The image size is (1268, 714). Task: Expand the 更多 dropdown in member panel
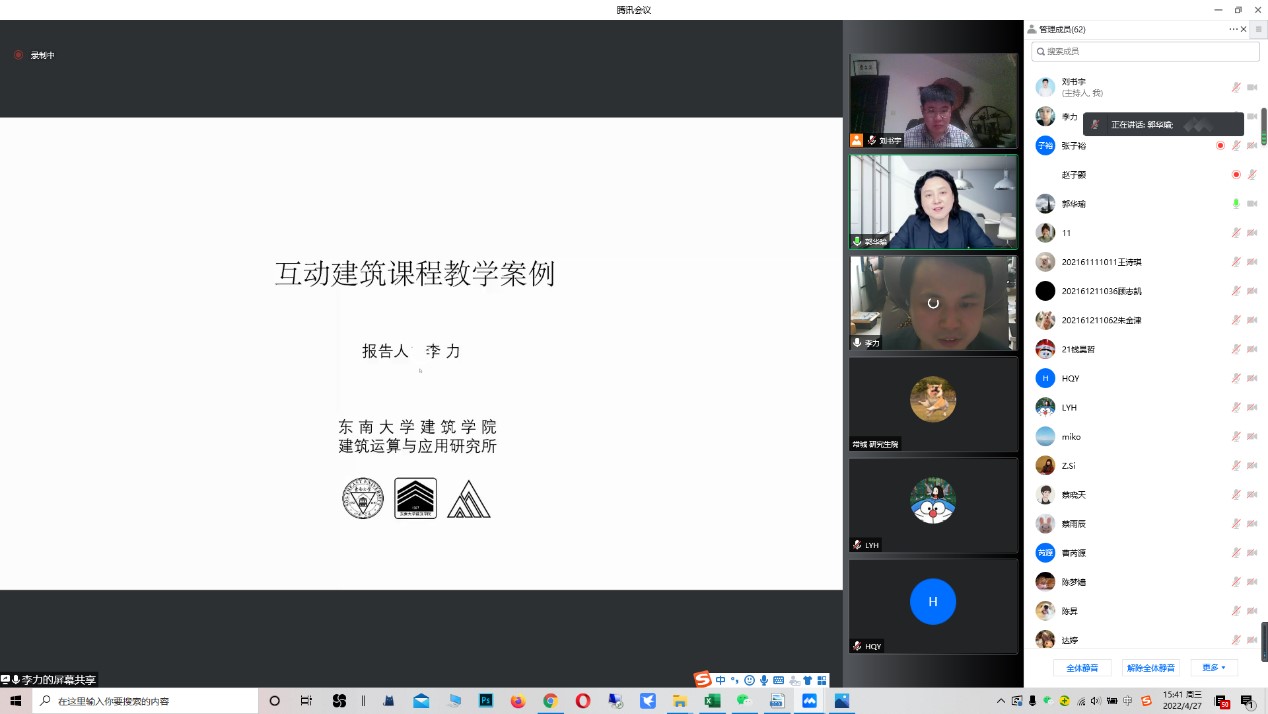coord(1215,667)
